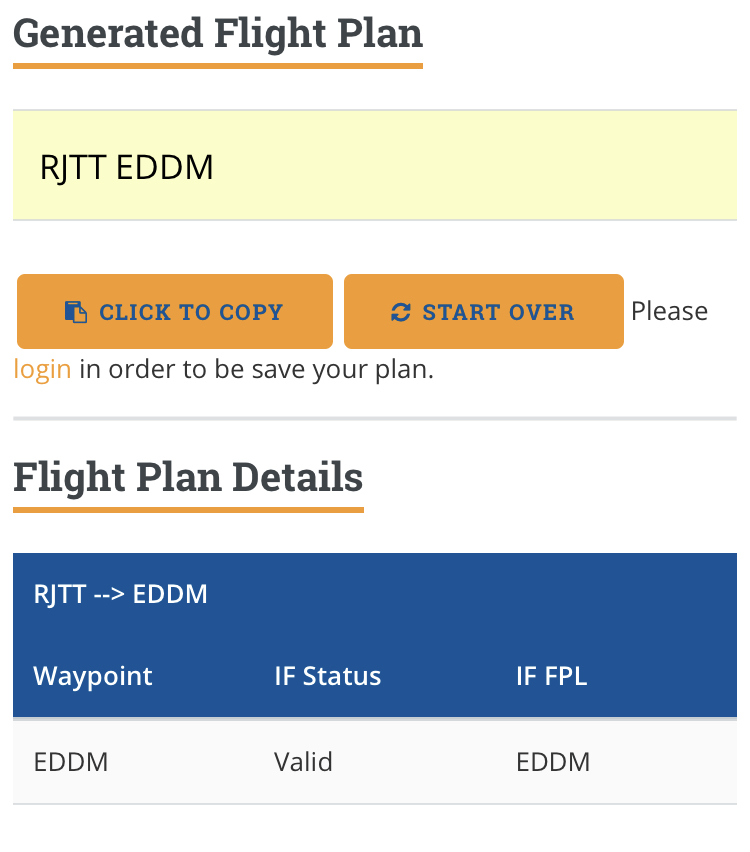
Task: Click the RJTT EDDM generated route text
Action: pos(127,166)
